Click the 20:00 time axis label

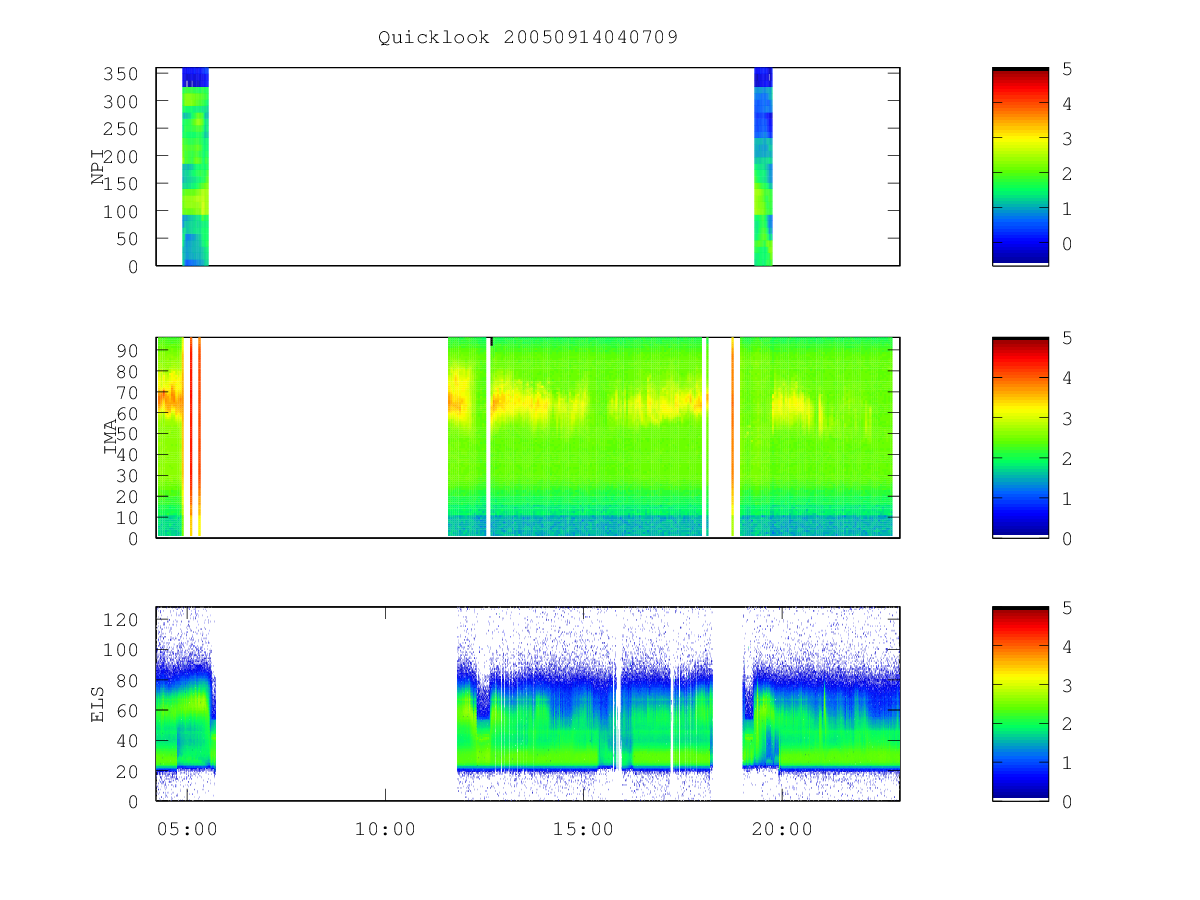point(780,828)
